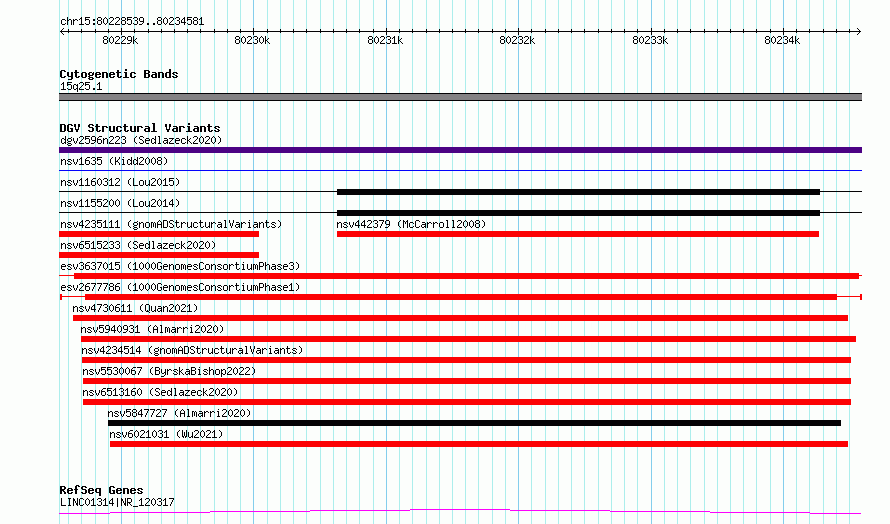The image size is (890, 524).
Task: Click the black nsv5847727 variant bar
Action: (475, 423)
